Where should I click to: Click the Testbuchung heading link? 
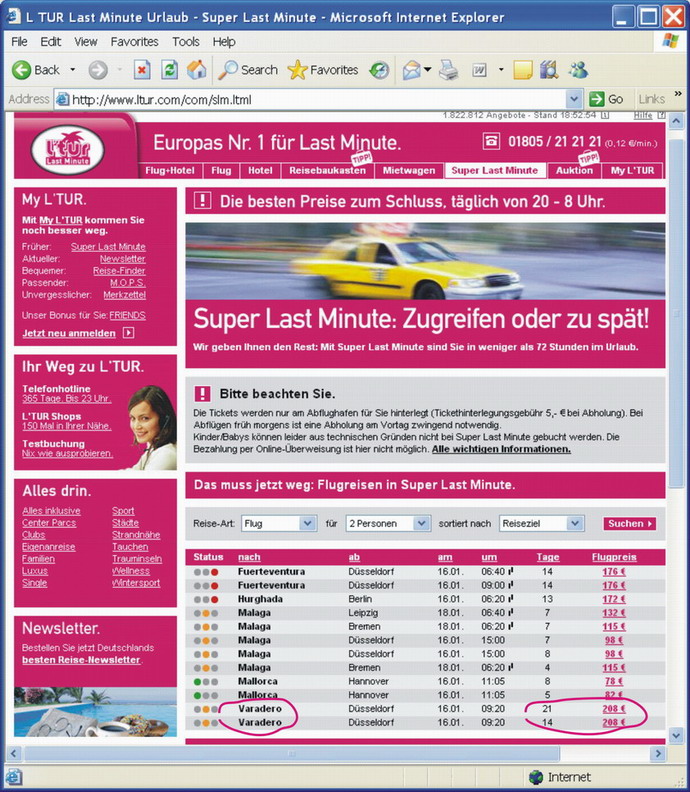coord(53,443)
